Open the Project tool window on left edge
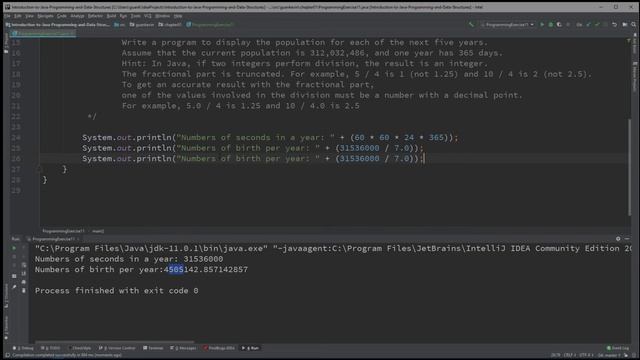640x360 pixels. [x=6, y=43]
